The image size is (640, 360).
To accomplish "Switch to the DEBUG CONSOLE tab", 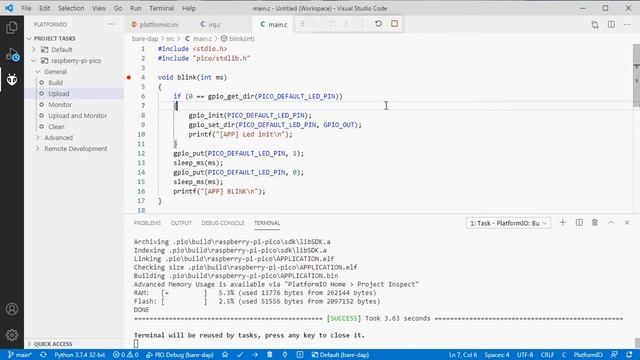I will [x=222, y=223].
